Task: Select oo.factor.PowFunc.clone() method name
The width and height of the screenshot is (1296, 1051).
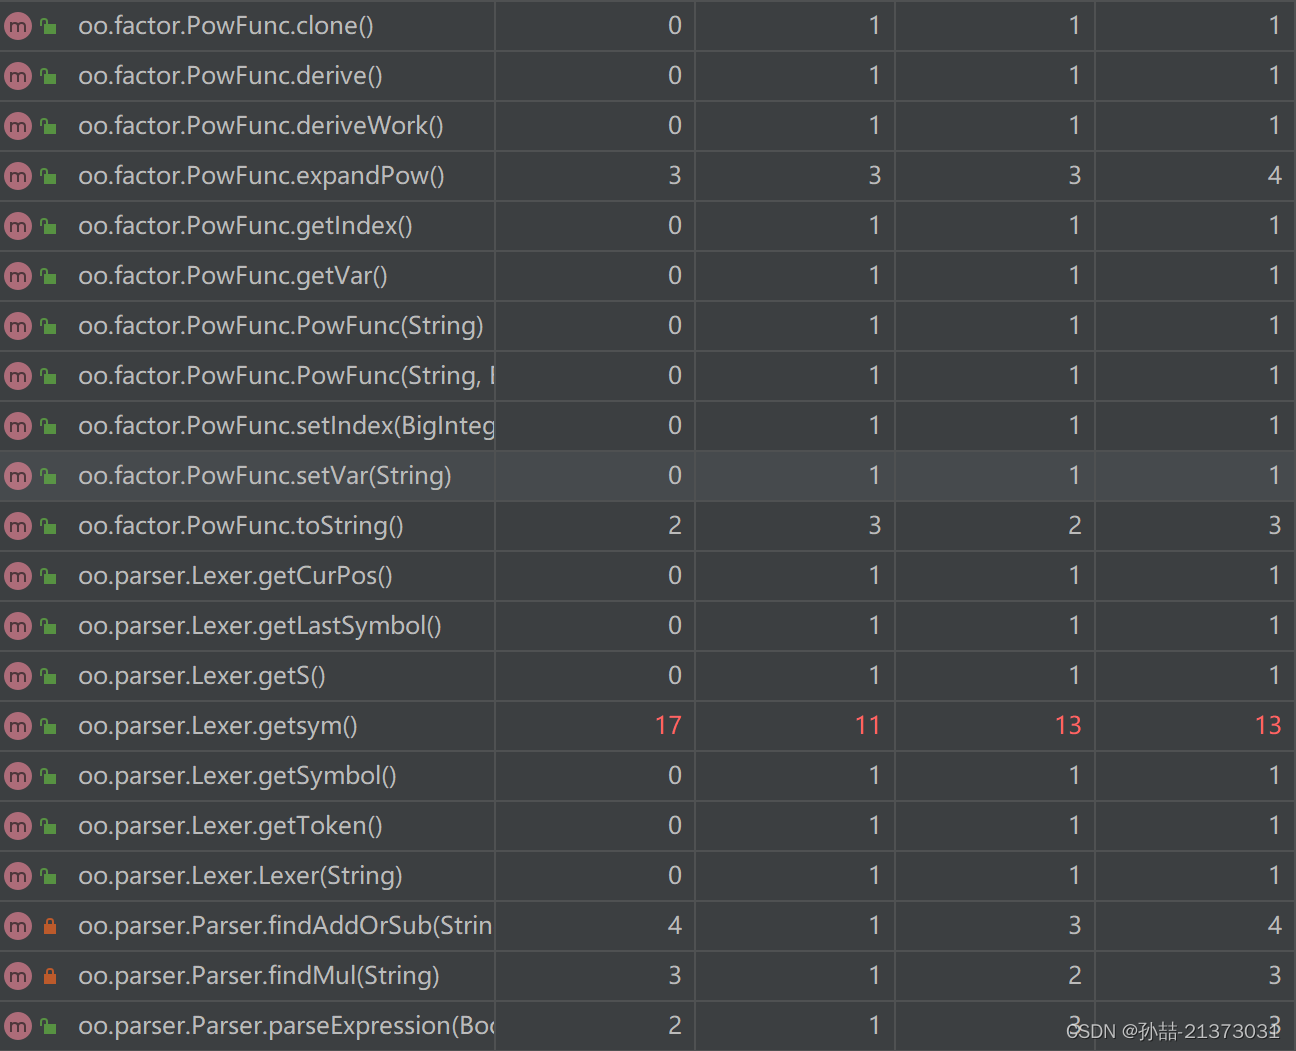Action: point(226,26)
